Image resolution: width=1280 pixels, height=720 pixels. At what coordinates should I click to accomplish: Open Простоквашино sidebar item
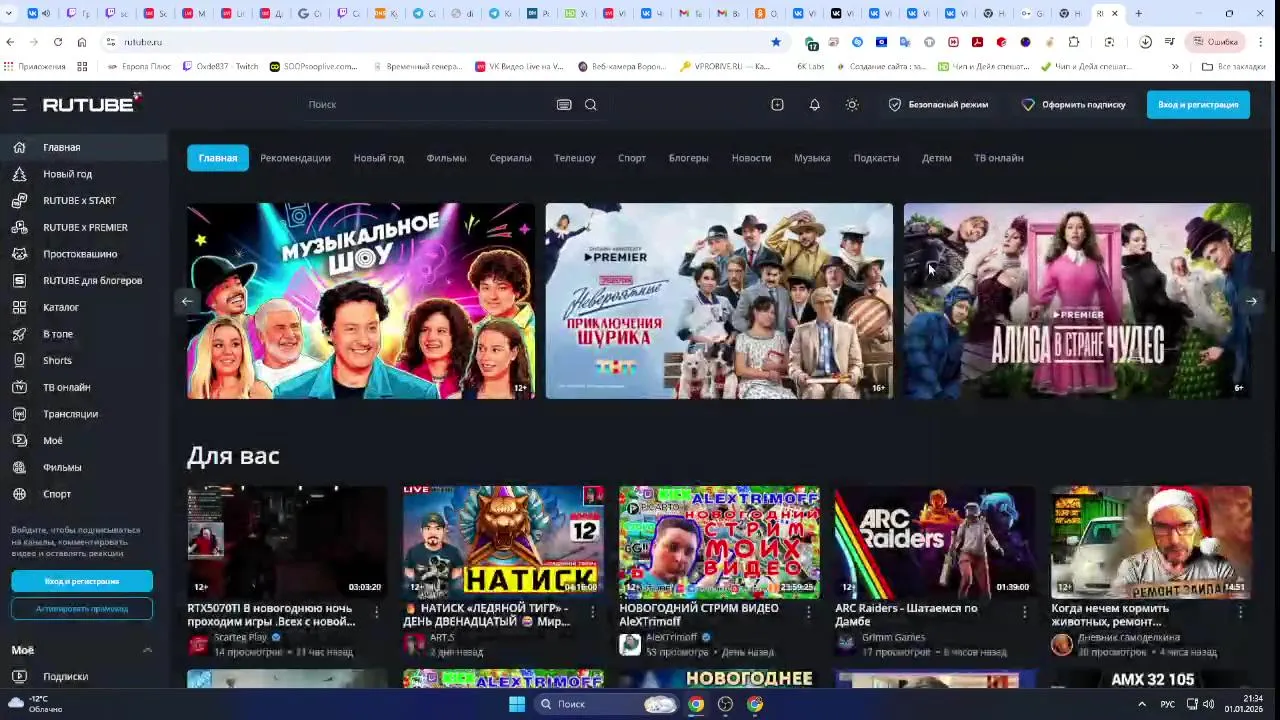pyautogui.click(x=84, y=254)
